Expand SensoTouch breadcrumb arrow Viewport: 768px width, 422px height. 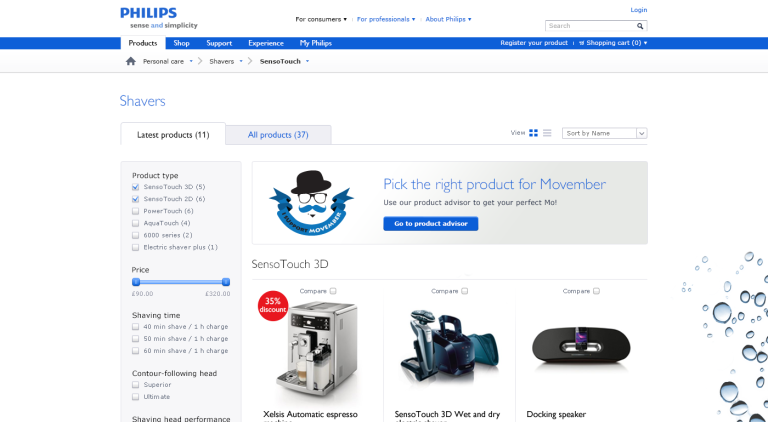307,61
